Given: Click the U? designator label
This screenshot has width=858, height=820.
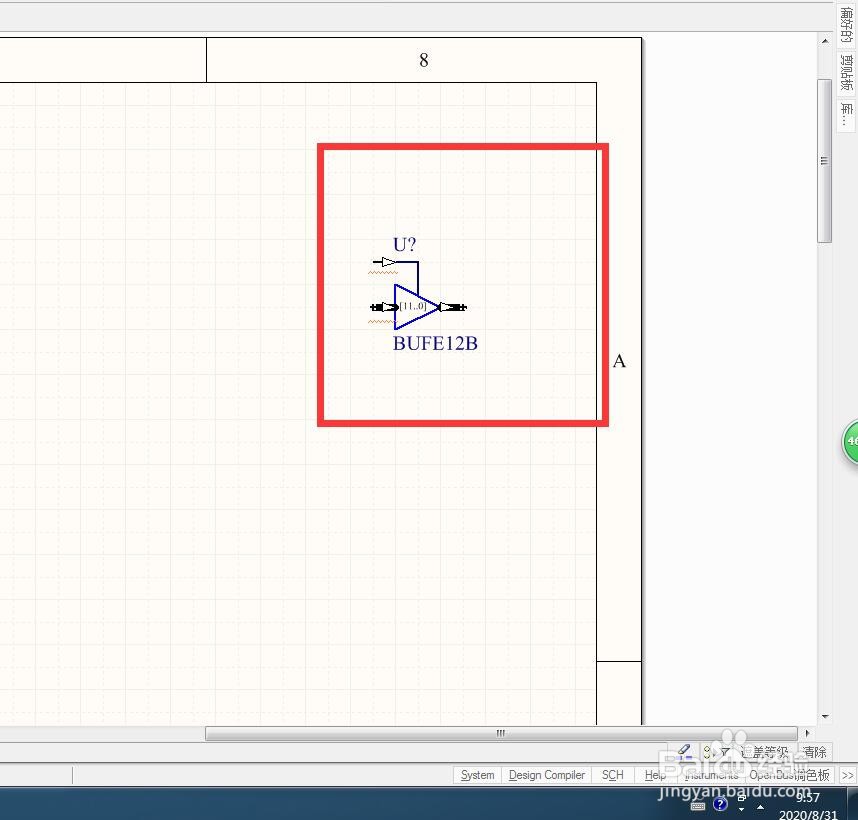Looking at the screenshot, I should [x=404, y=245].
